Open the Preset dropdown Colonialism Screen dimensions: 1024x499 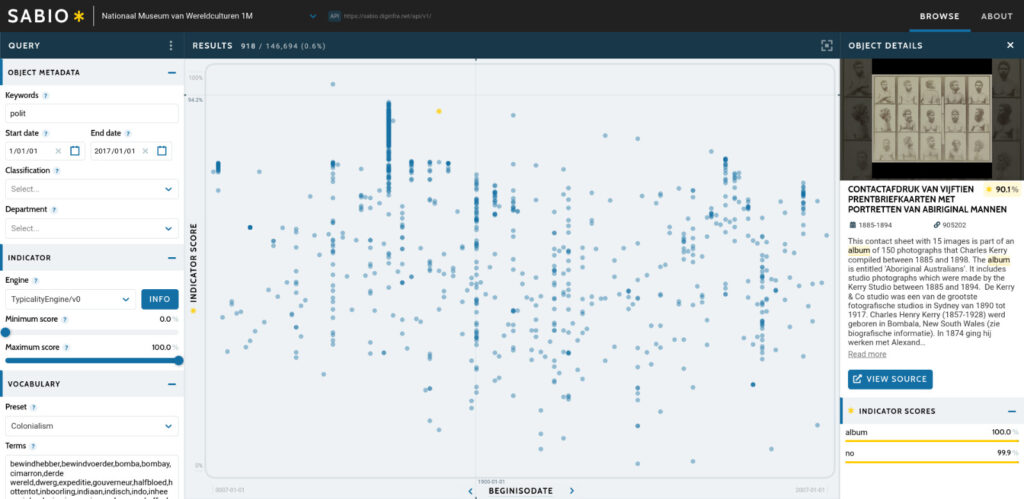click(x=91, y=426)
